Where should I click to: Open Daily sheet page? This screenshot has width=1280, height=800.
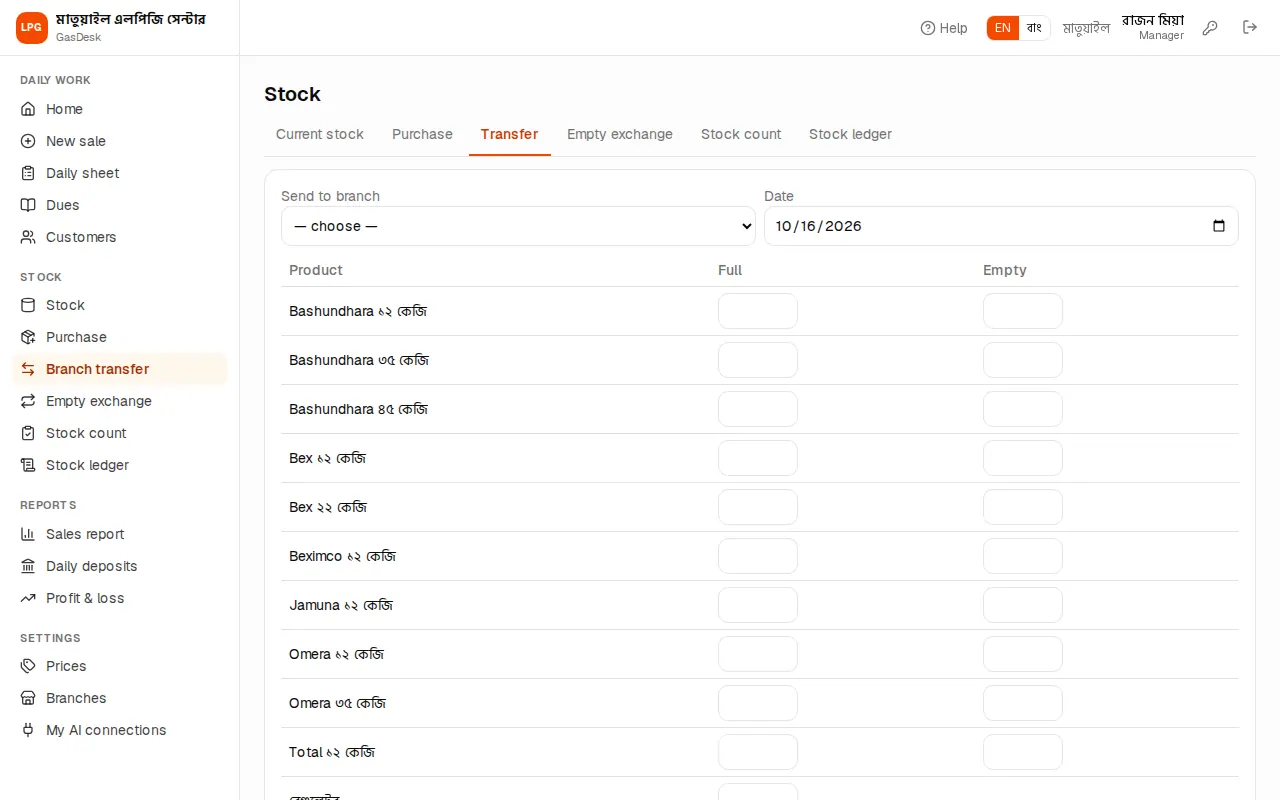[x=120, y=173]
